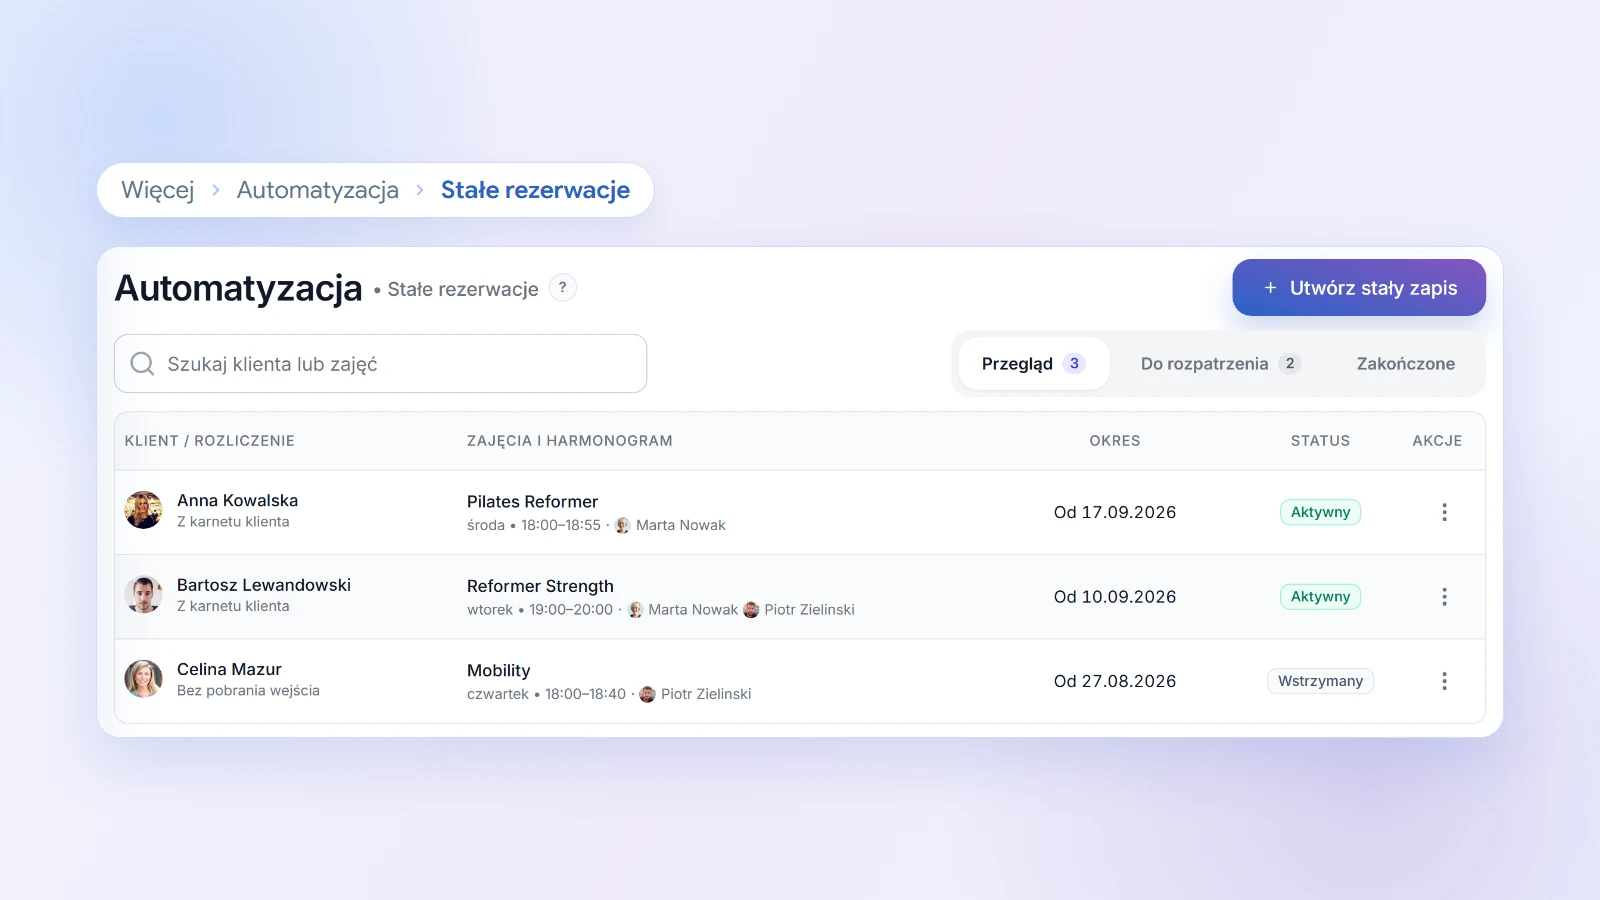This screenshot has height=900, width=1600.
Task: Click the name Bartosz Lewandowski
Action: pos(264,585)
